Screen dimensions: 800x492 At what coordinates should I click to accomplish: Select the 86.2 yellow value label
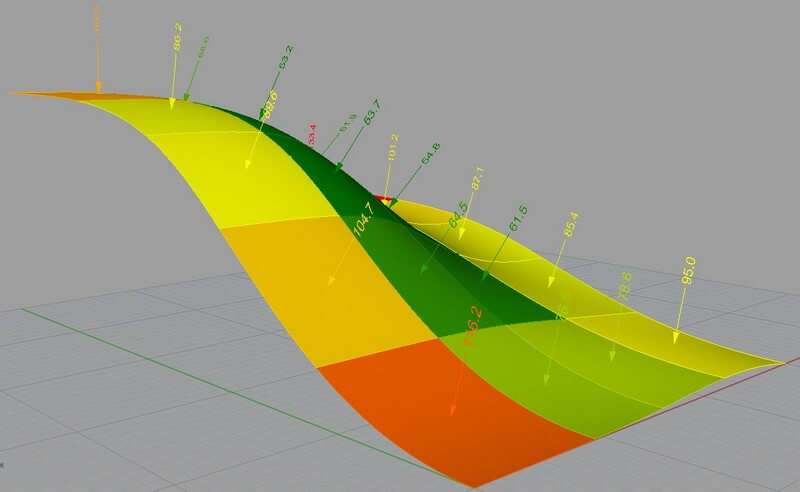[177, 47]
